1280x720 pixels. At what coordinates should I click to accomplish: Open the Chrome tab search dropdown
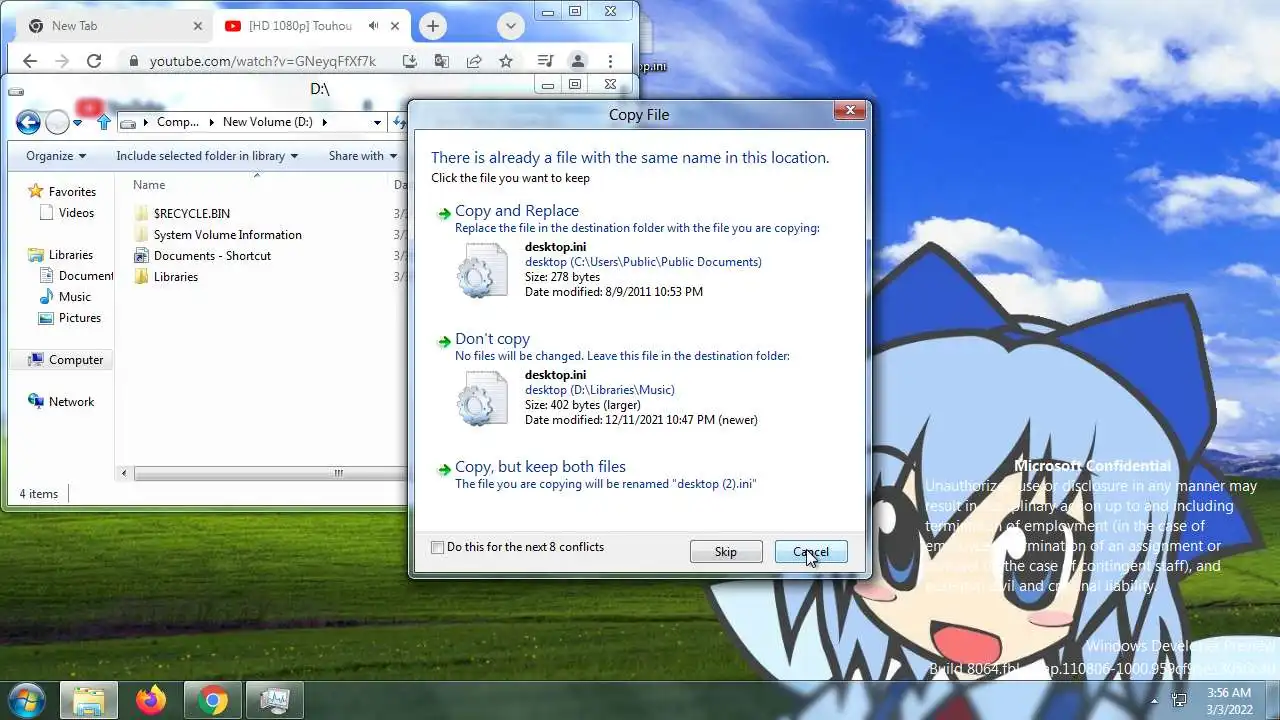tap(510, 26)
